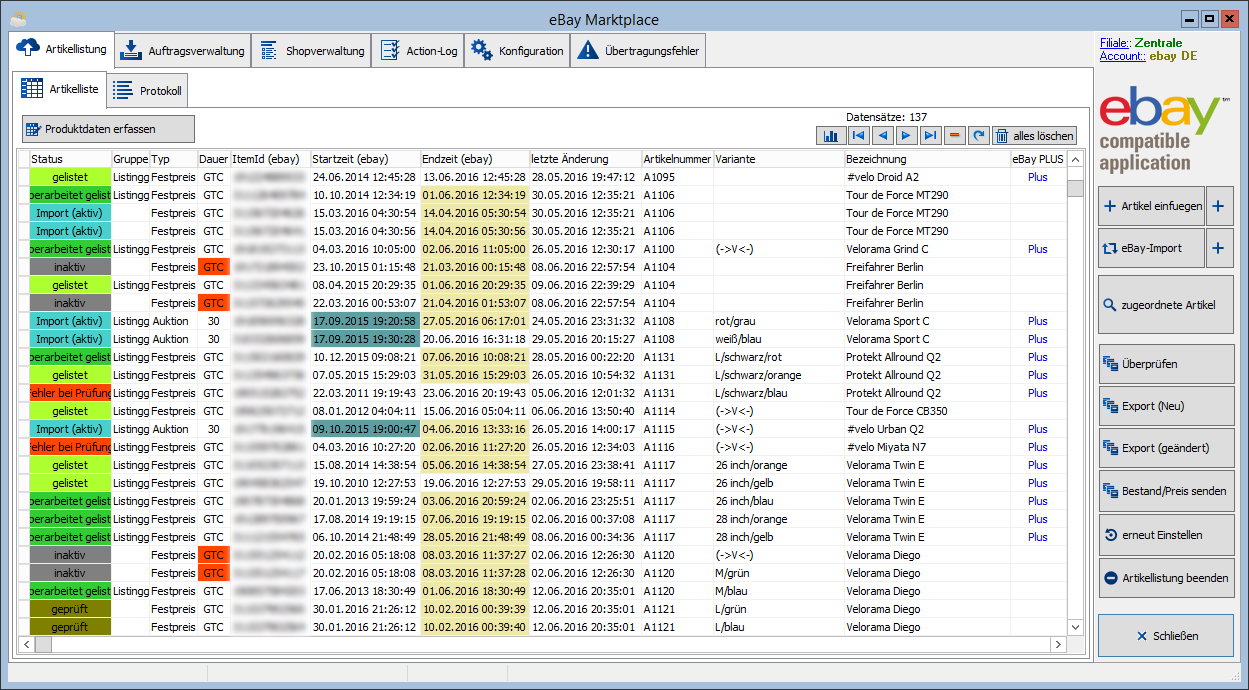Jump to first record in navigator

859,136
